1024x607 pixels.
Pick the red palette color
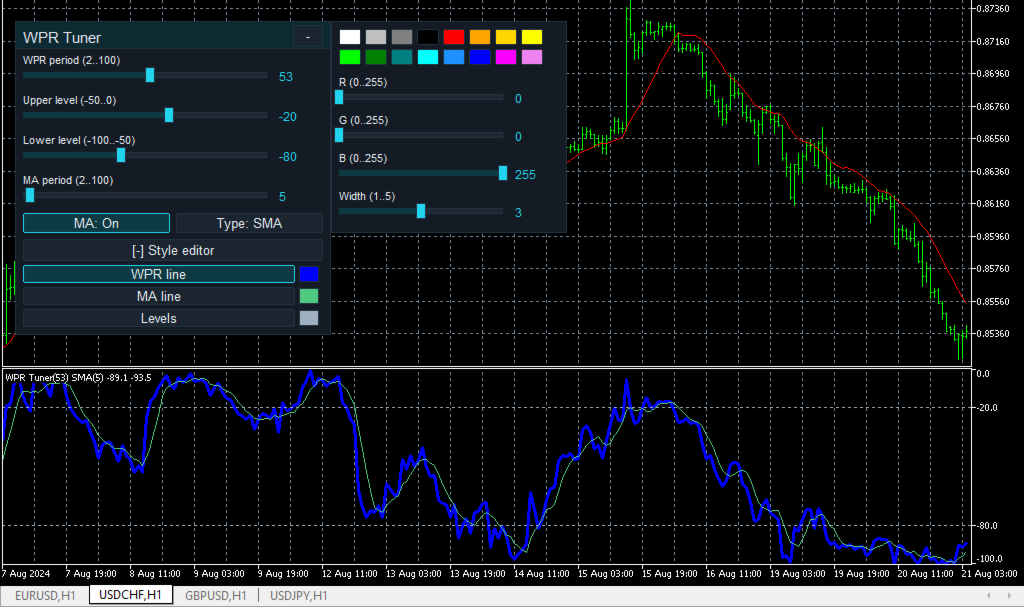click(x=454, y=37)
